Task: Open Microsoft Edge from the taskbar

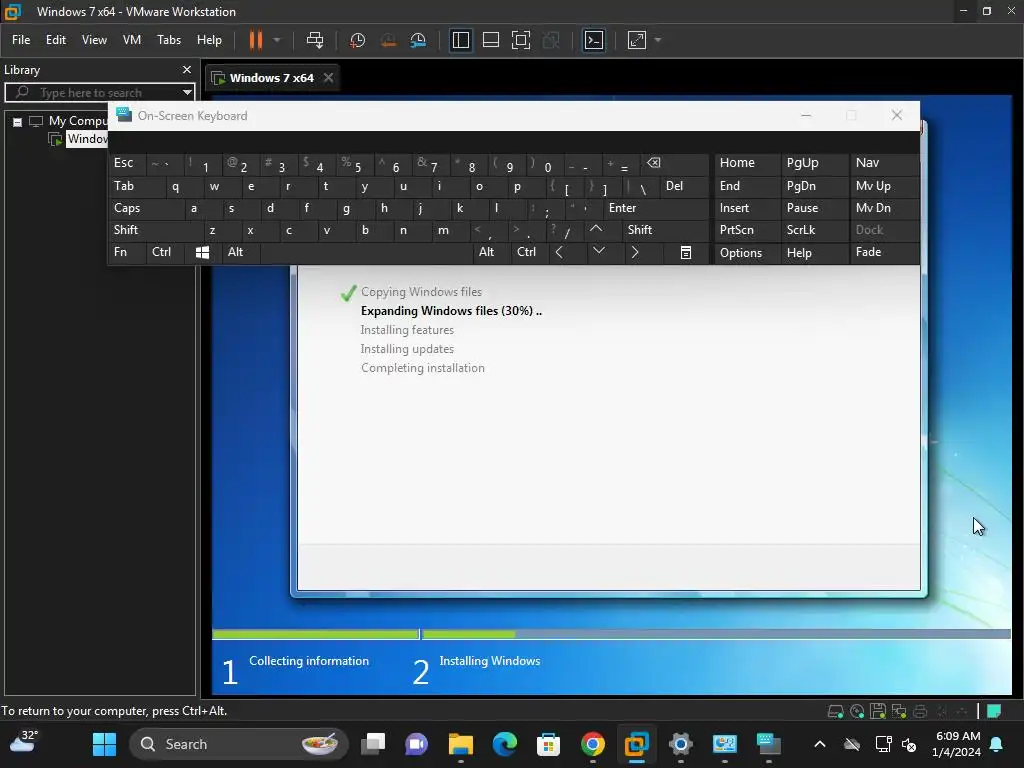Action: coord(504,744)
